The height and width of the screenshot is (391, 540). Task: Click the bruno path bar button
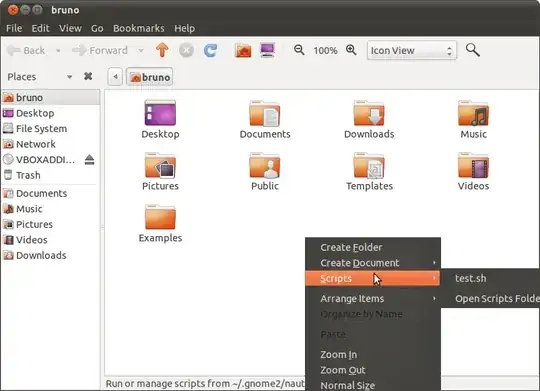(x=150, y=77)
